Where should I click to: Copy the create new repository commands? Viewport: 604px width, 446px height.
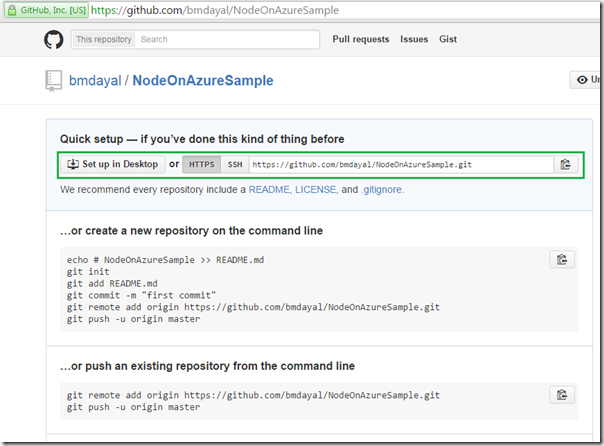click(x=562, y=260)
